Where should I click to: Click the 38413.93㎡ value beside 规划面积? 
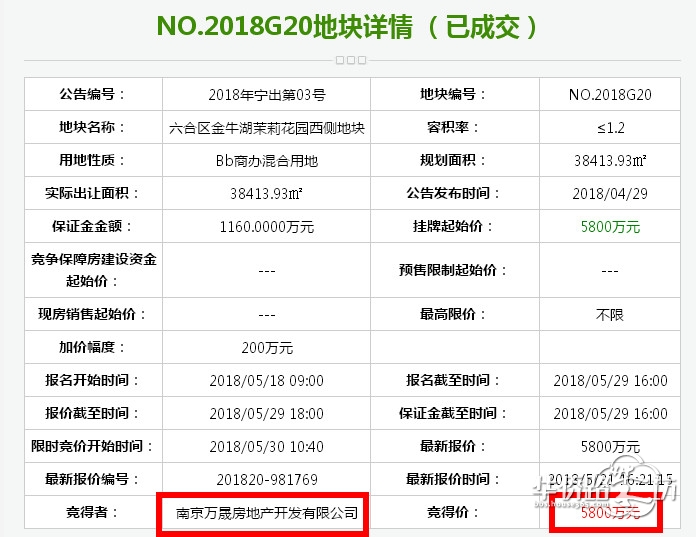tap(610, 161)
